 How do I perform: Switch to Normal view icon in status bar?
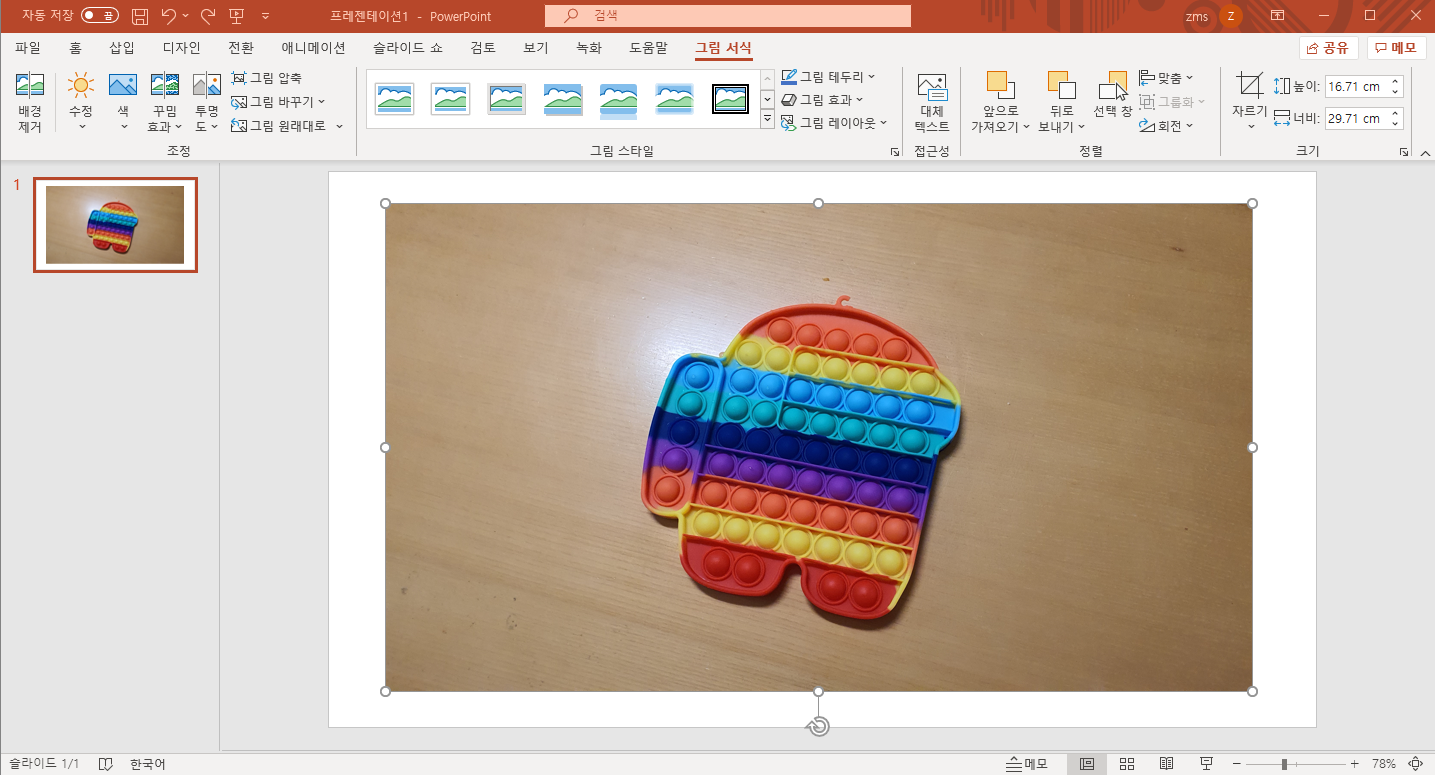point(1087,764)
